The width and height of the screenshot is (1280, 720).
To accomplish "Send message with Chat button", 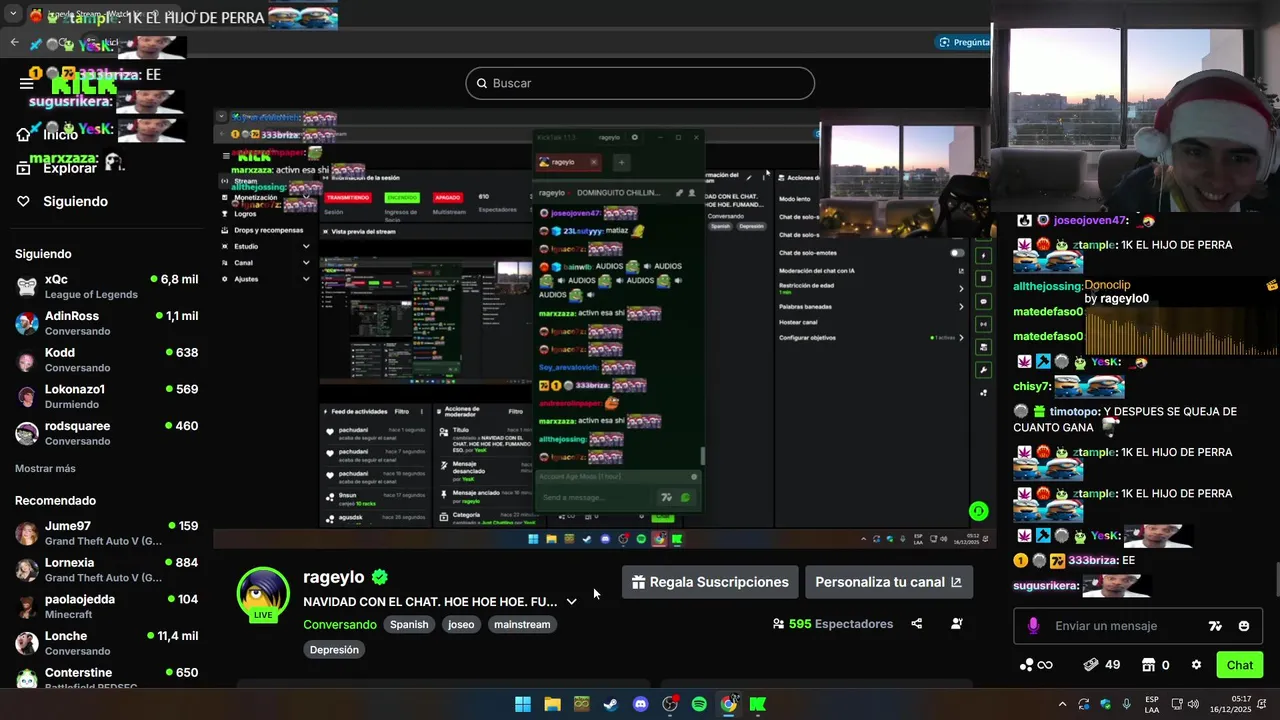I will pyautogui.click(x=1240, y=665).
